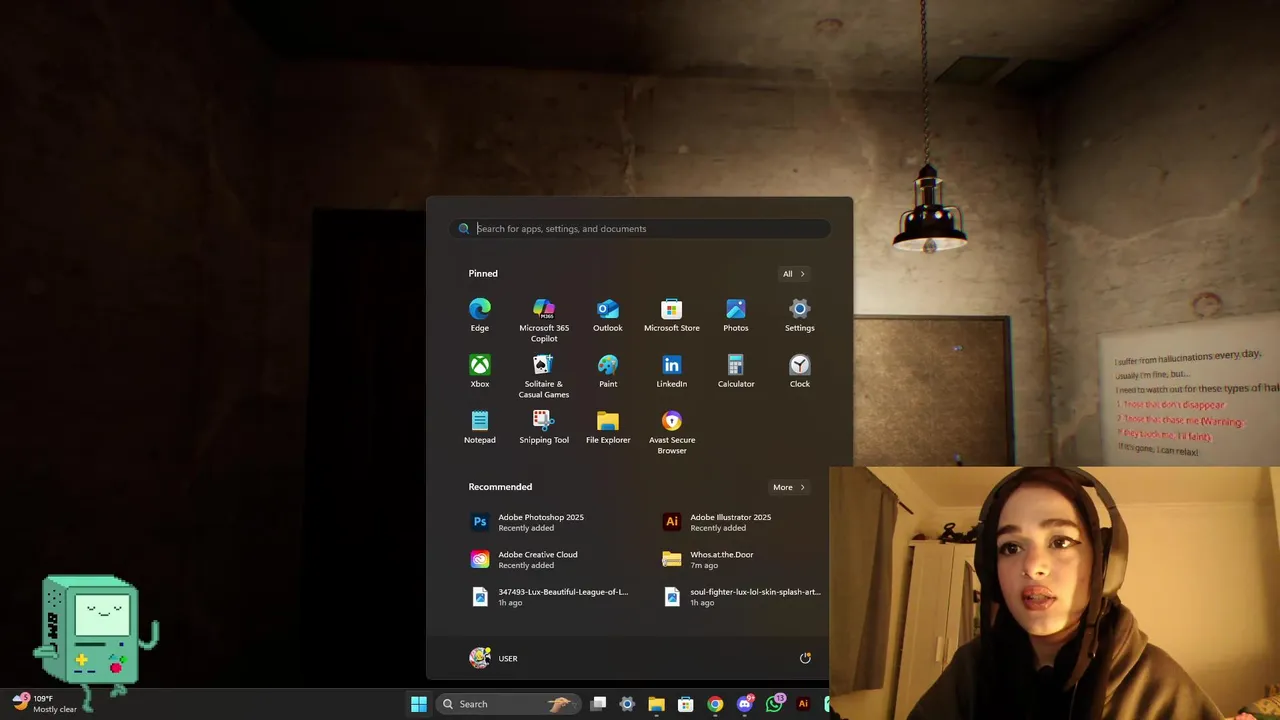Click the power button icon
The image size is (1280, 720).
[x=805, y=658]
